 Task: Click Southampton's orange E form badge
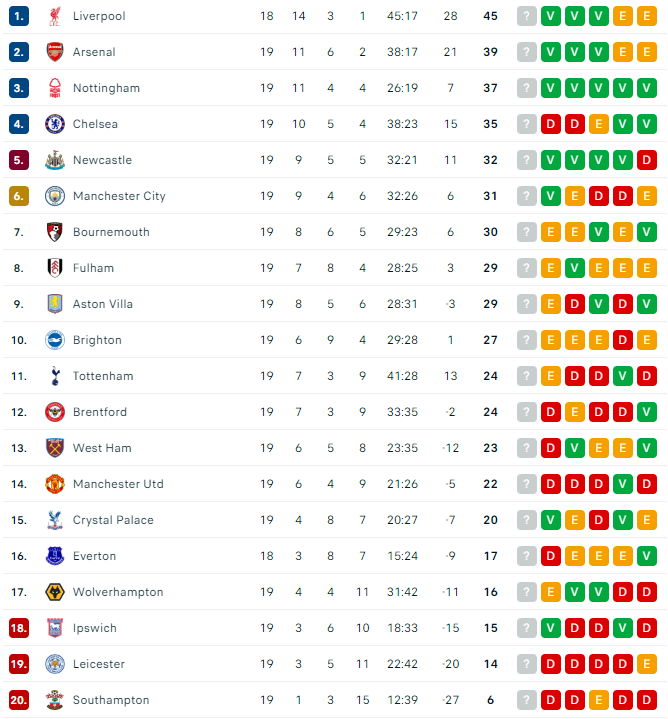pos(599,700)
